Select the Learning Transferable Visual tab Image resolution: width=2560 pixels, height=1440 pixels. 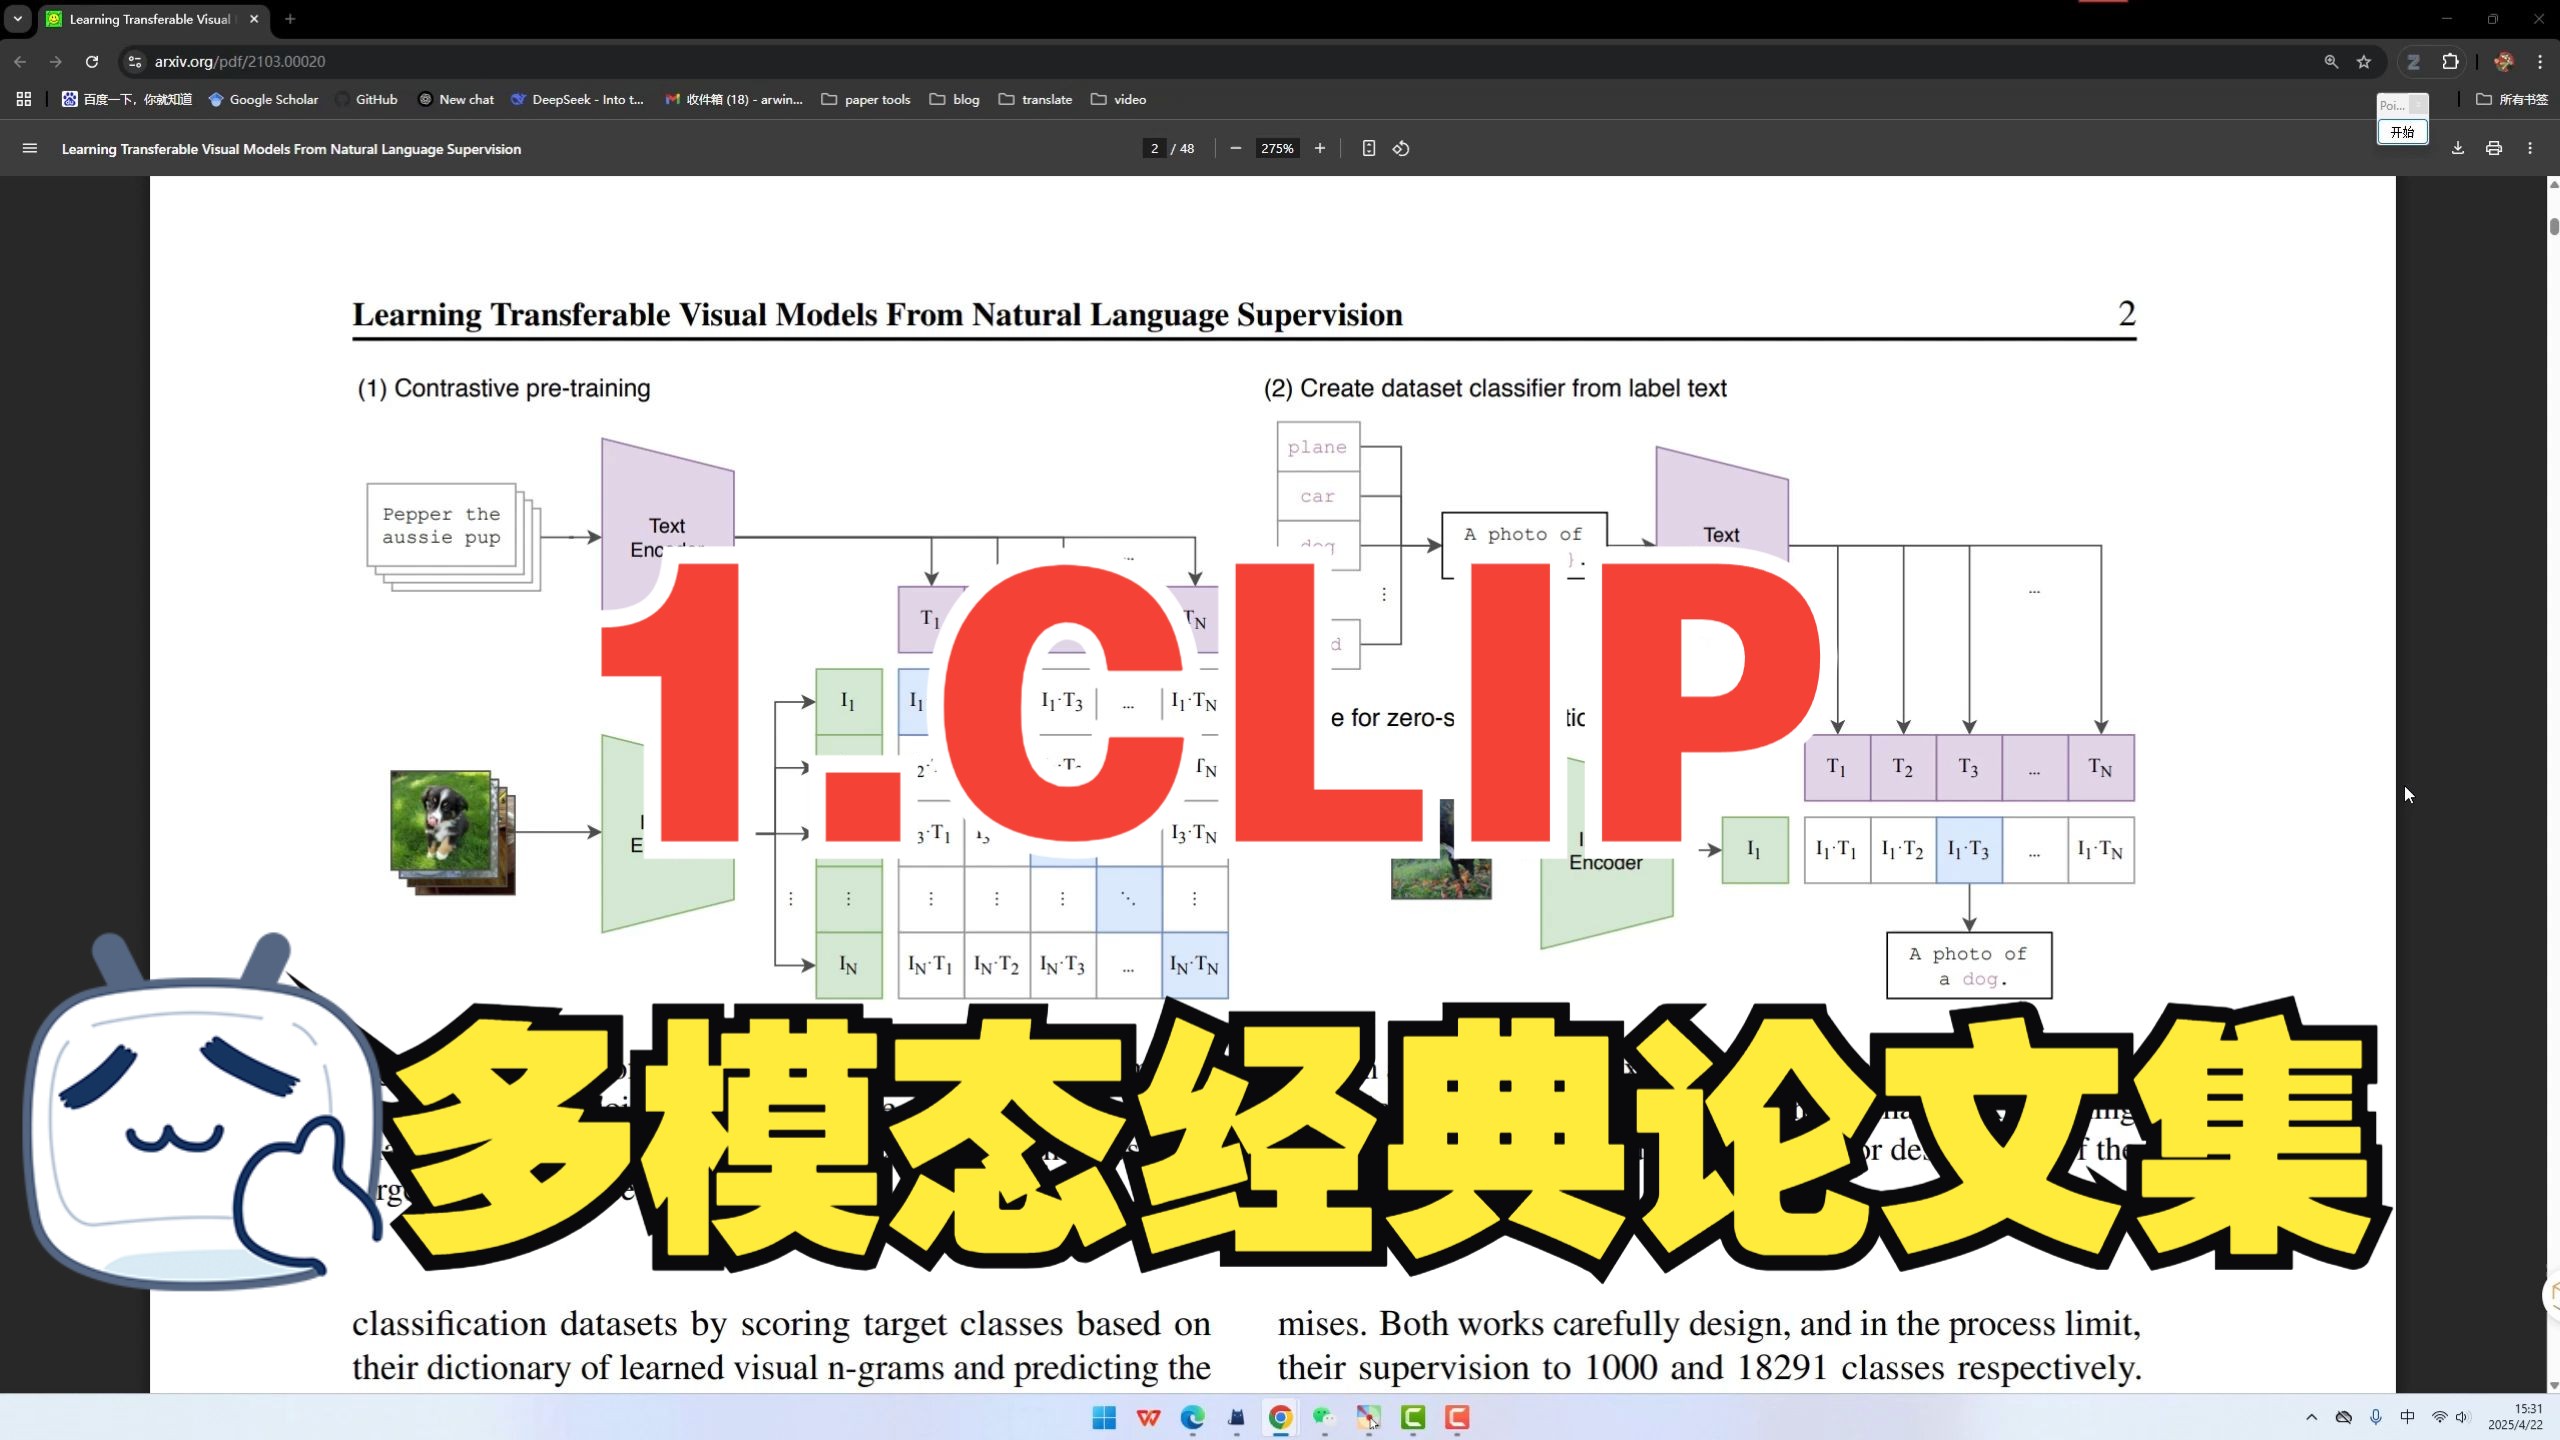tap(150, 19)
